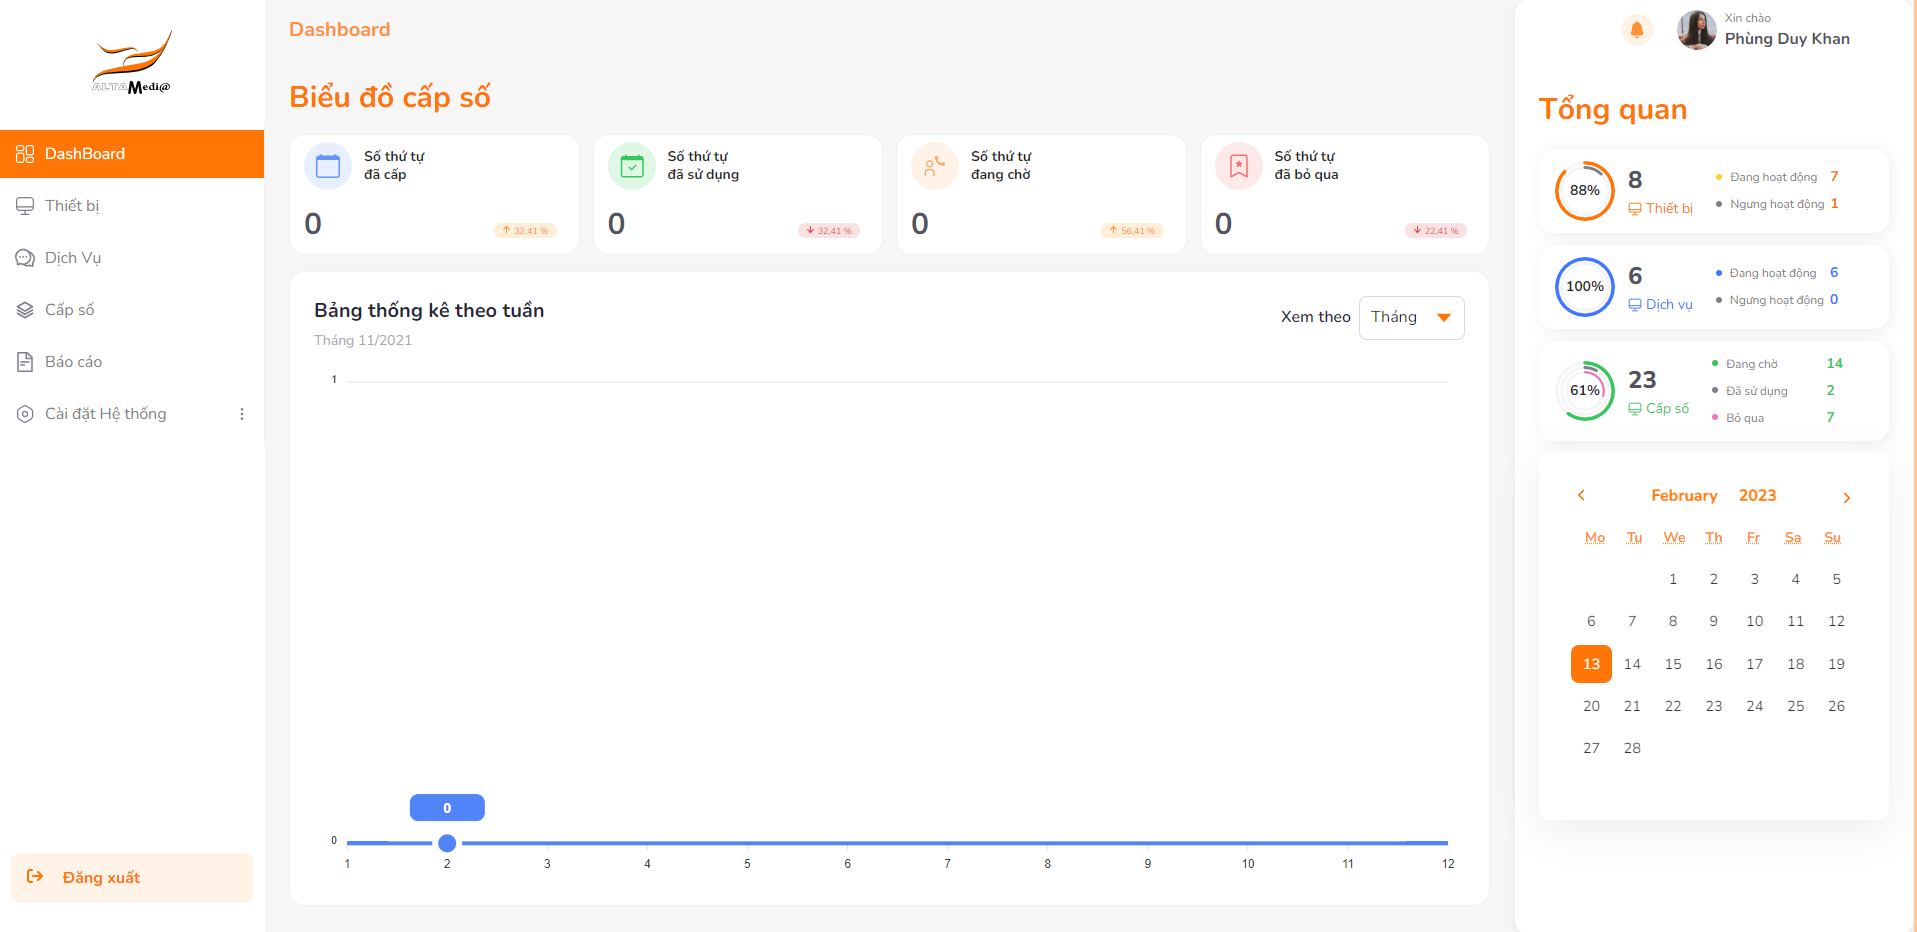Advance calendar to next month
Image resolution: width=1917 pixels, height=932 pixels.
1846,497
